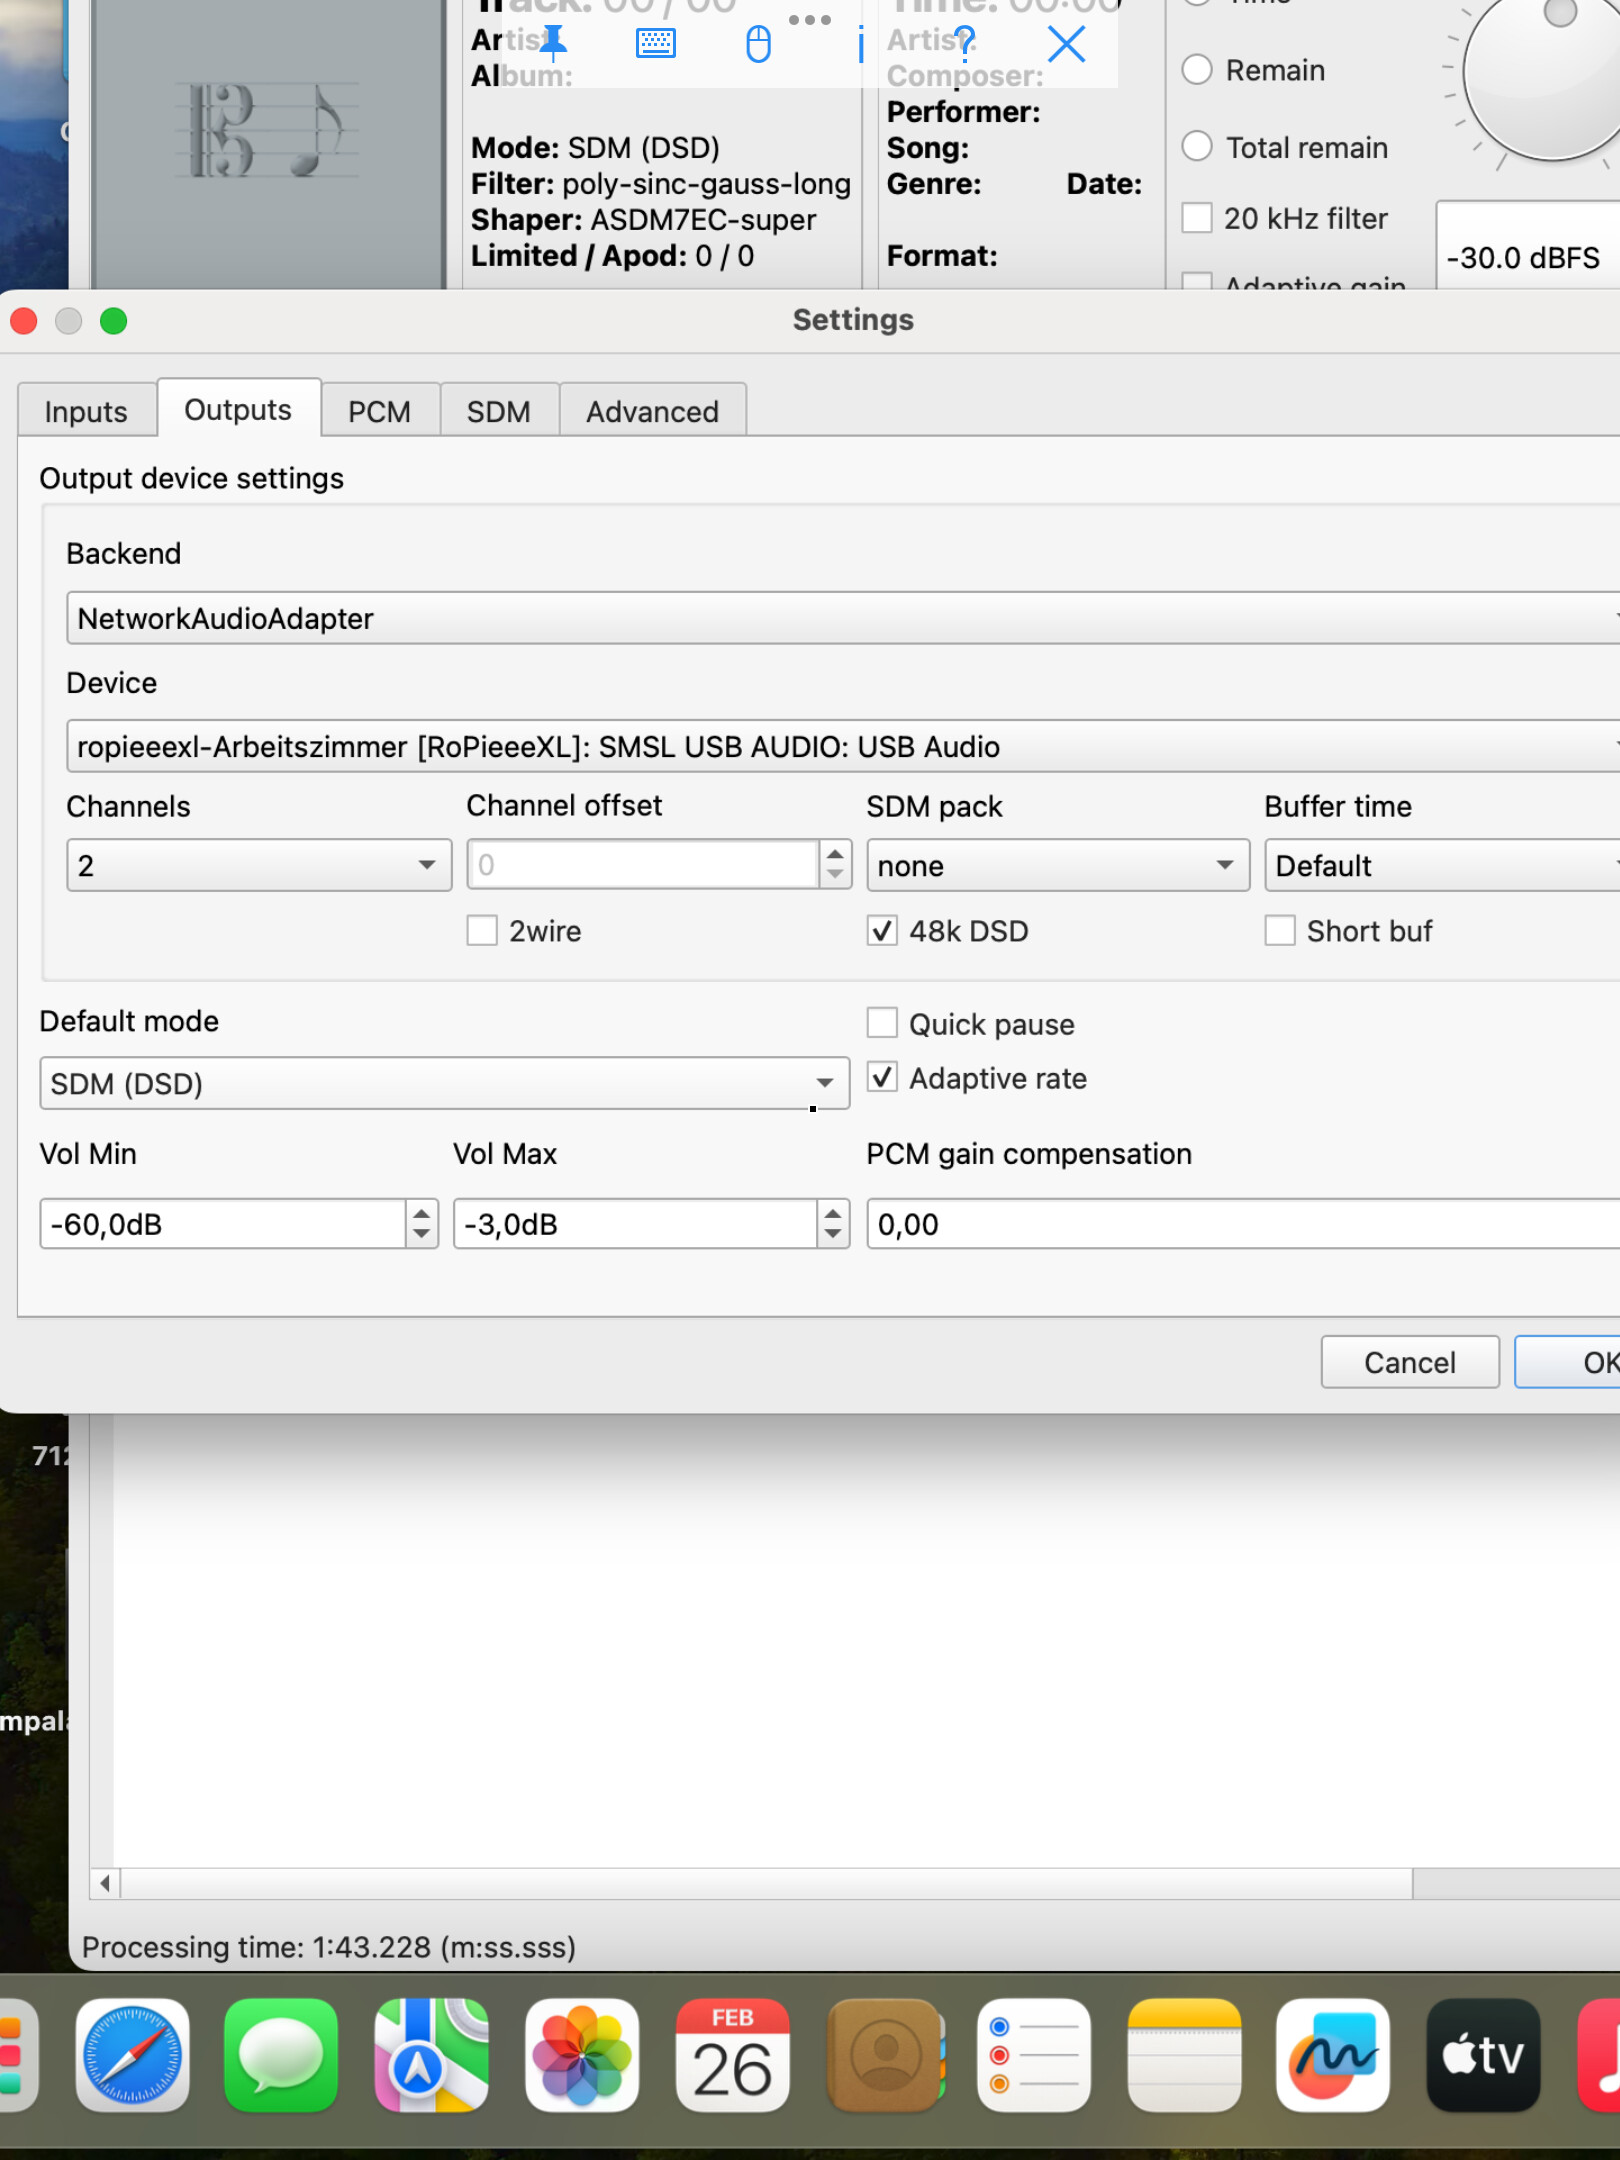Switch to the Advanced tab
Image resolution: width=1620 pixels, height=2160 pixels.
coord(653,411)
